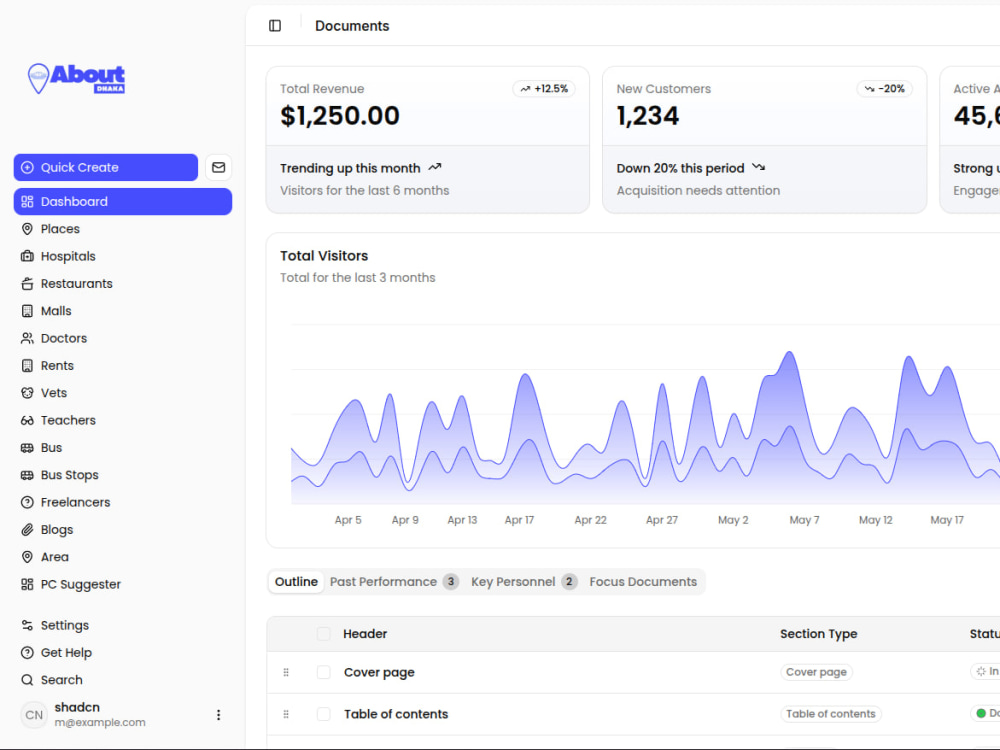Click the Vets paw icon
The height and width of the screenshot is (750, 1000).
coord(27,393)
